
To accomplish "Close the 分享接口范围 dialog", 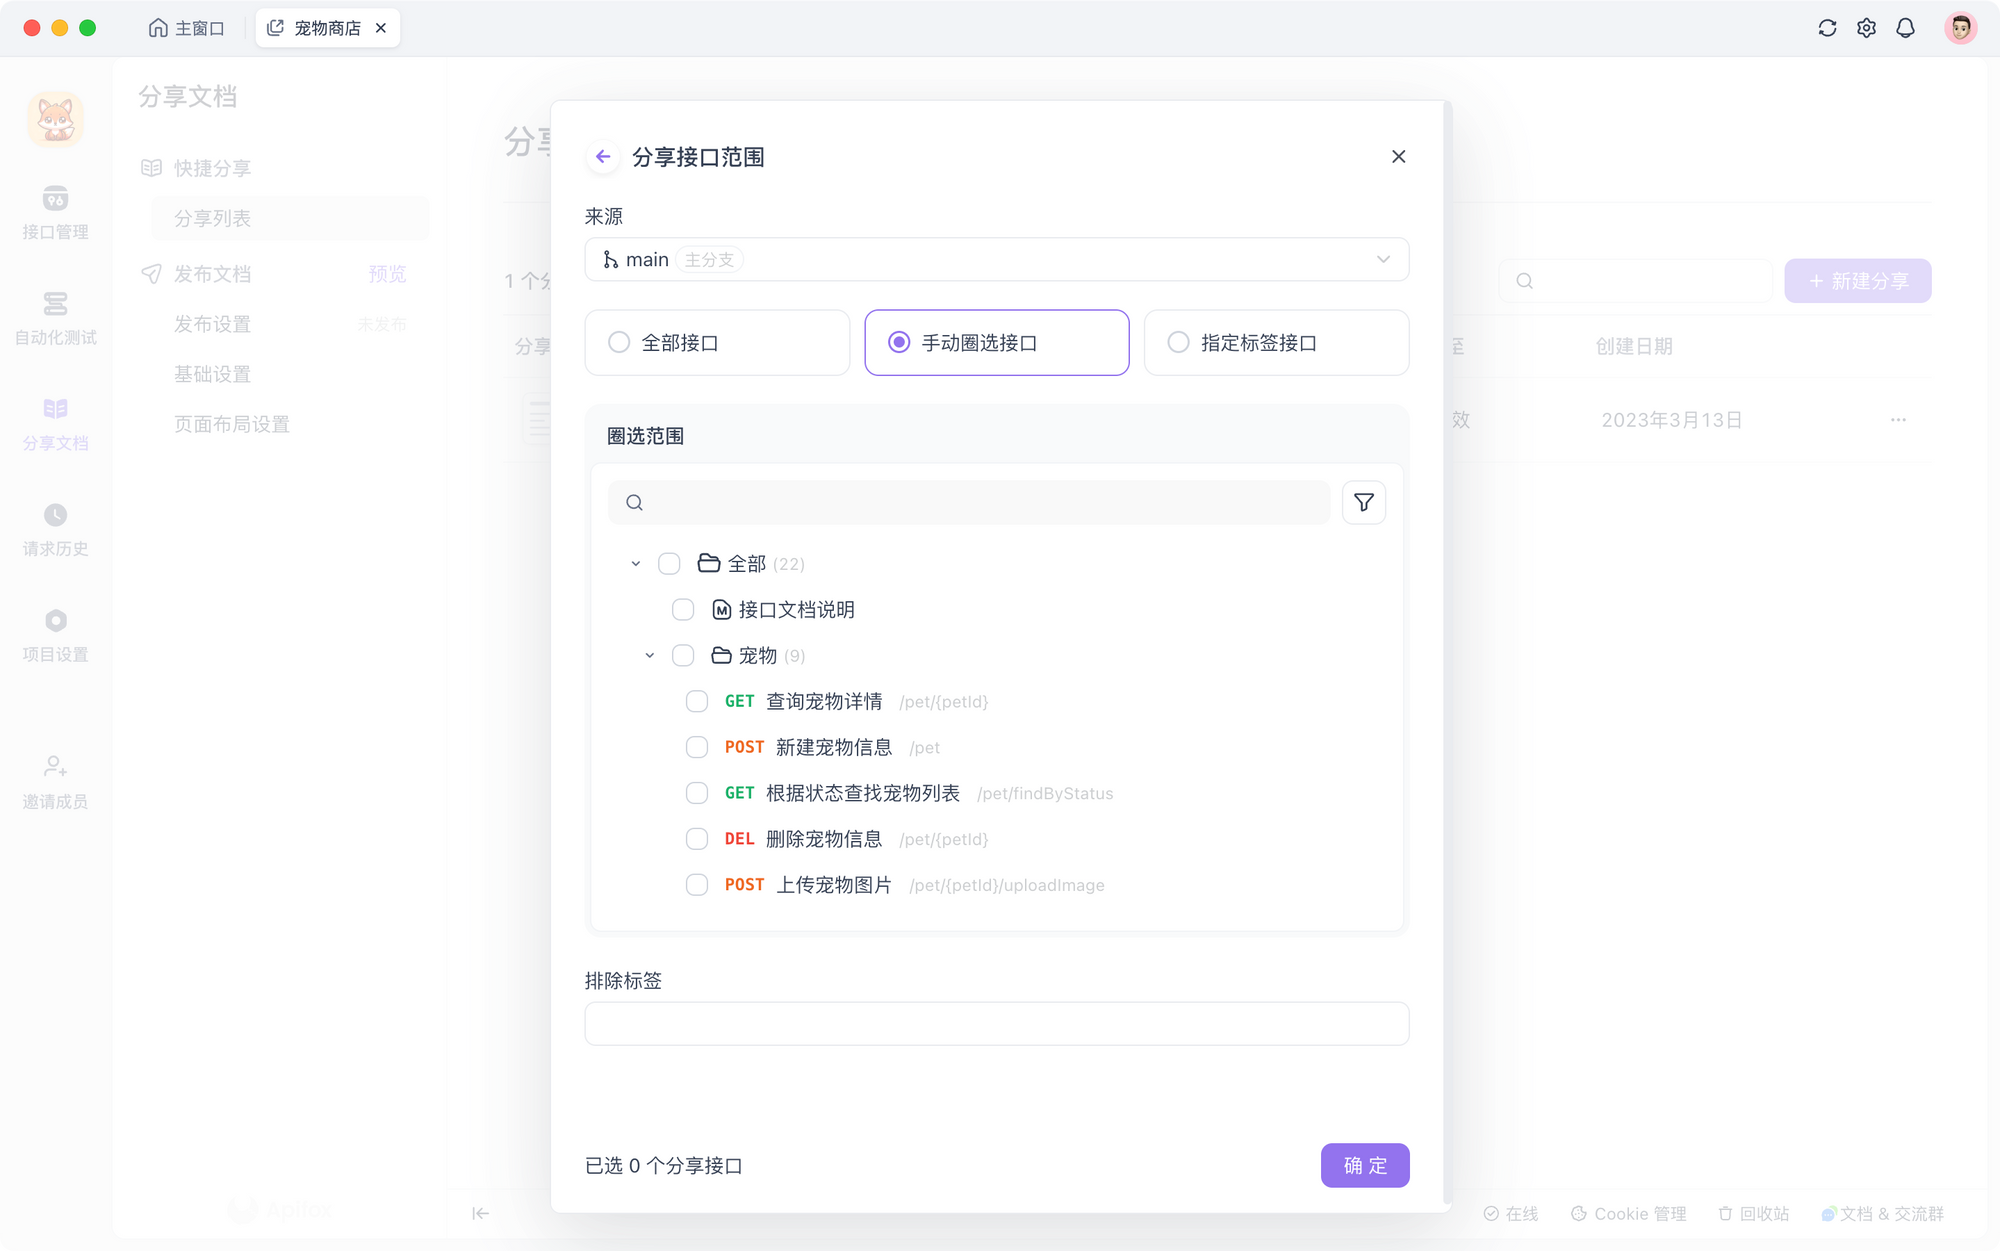I will pyautogui.click(x=1398, y=156).
